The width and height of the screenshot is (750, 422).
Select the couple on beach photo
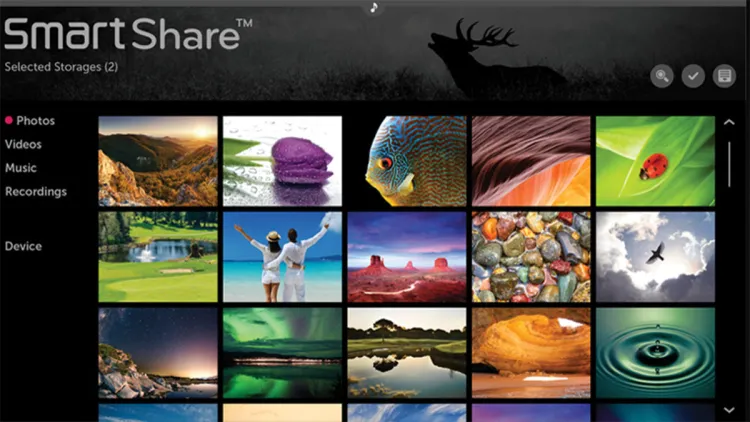[x=282, y=256]
